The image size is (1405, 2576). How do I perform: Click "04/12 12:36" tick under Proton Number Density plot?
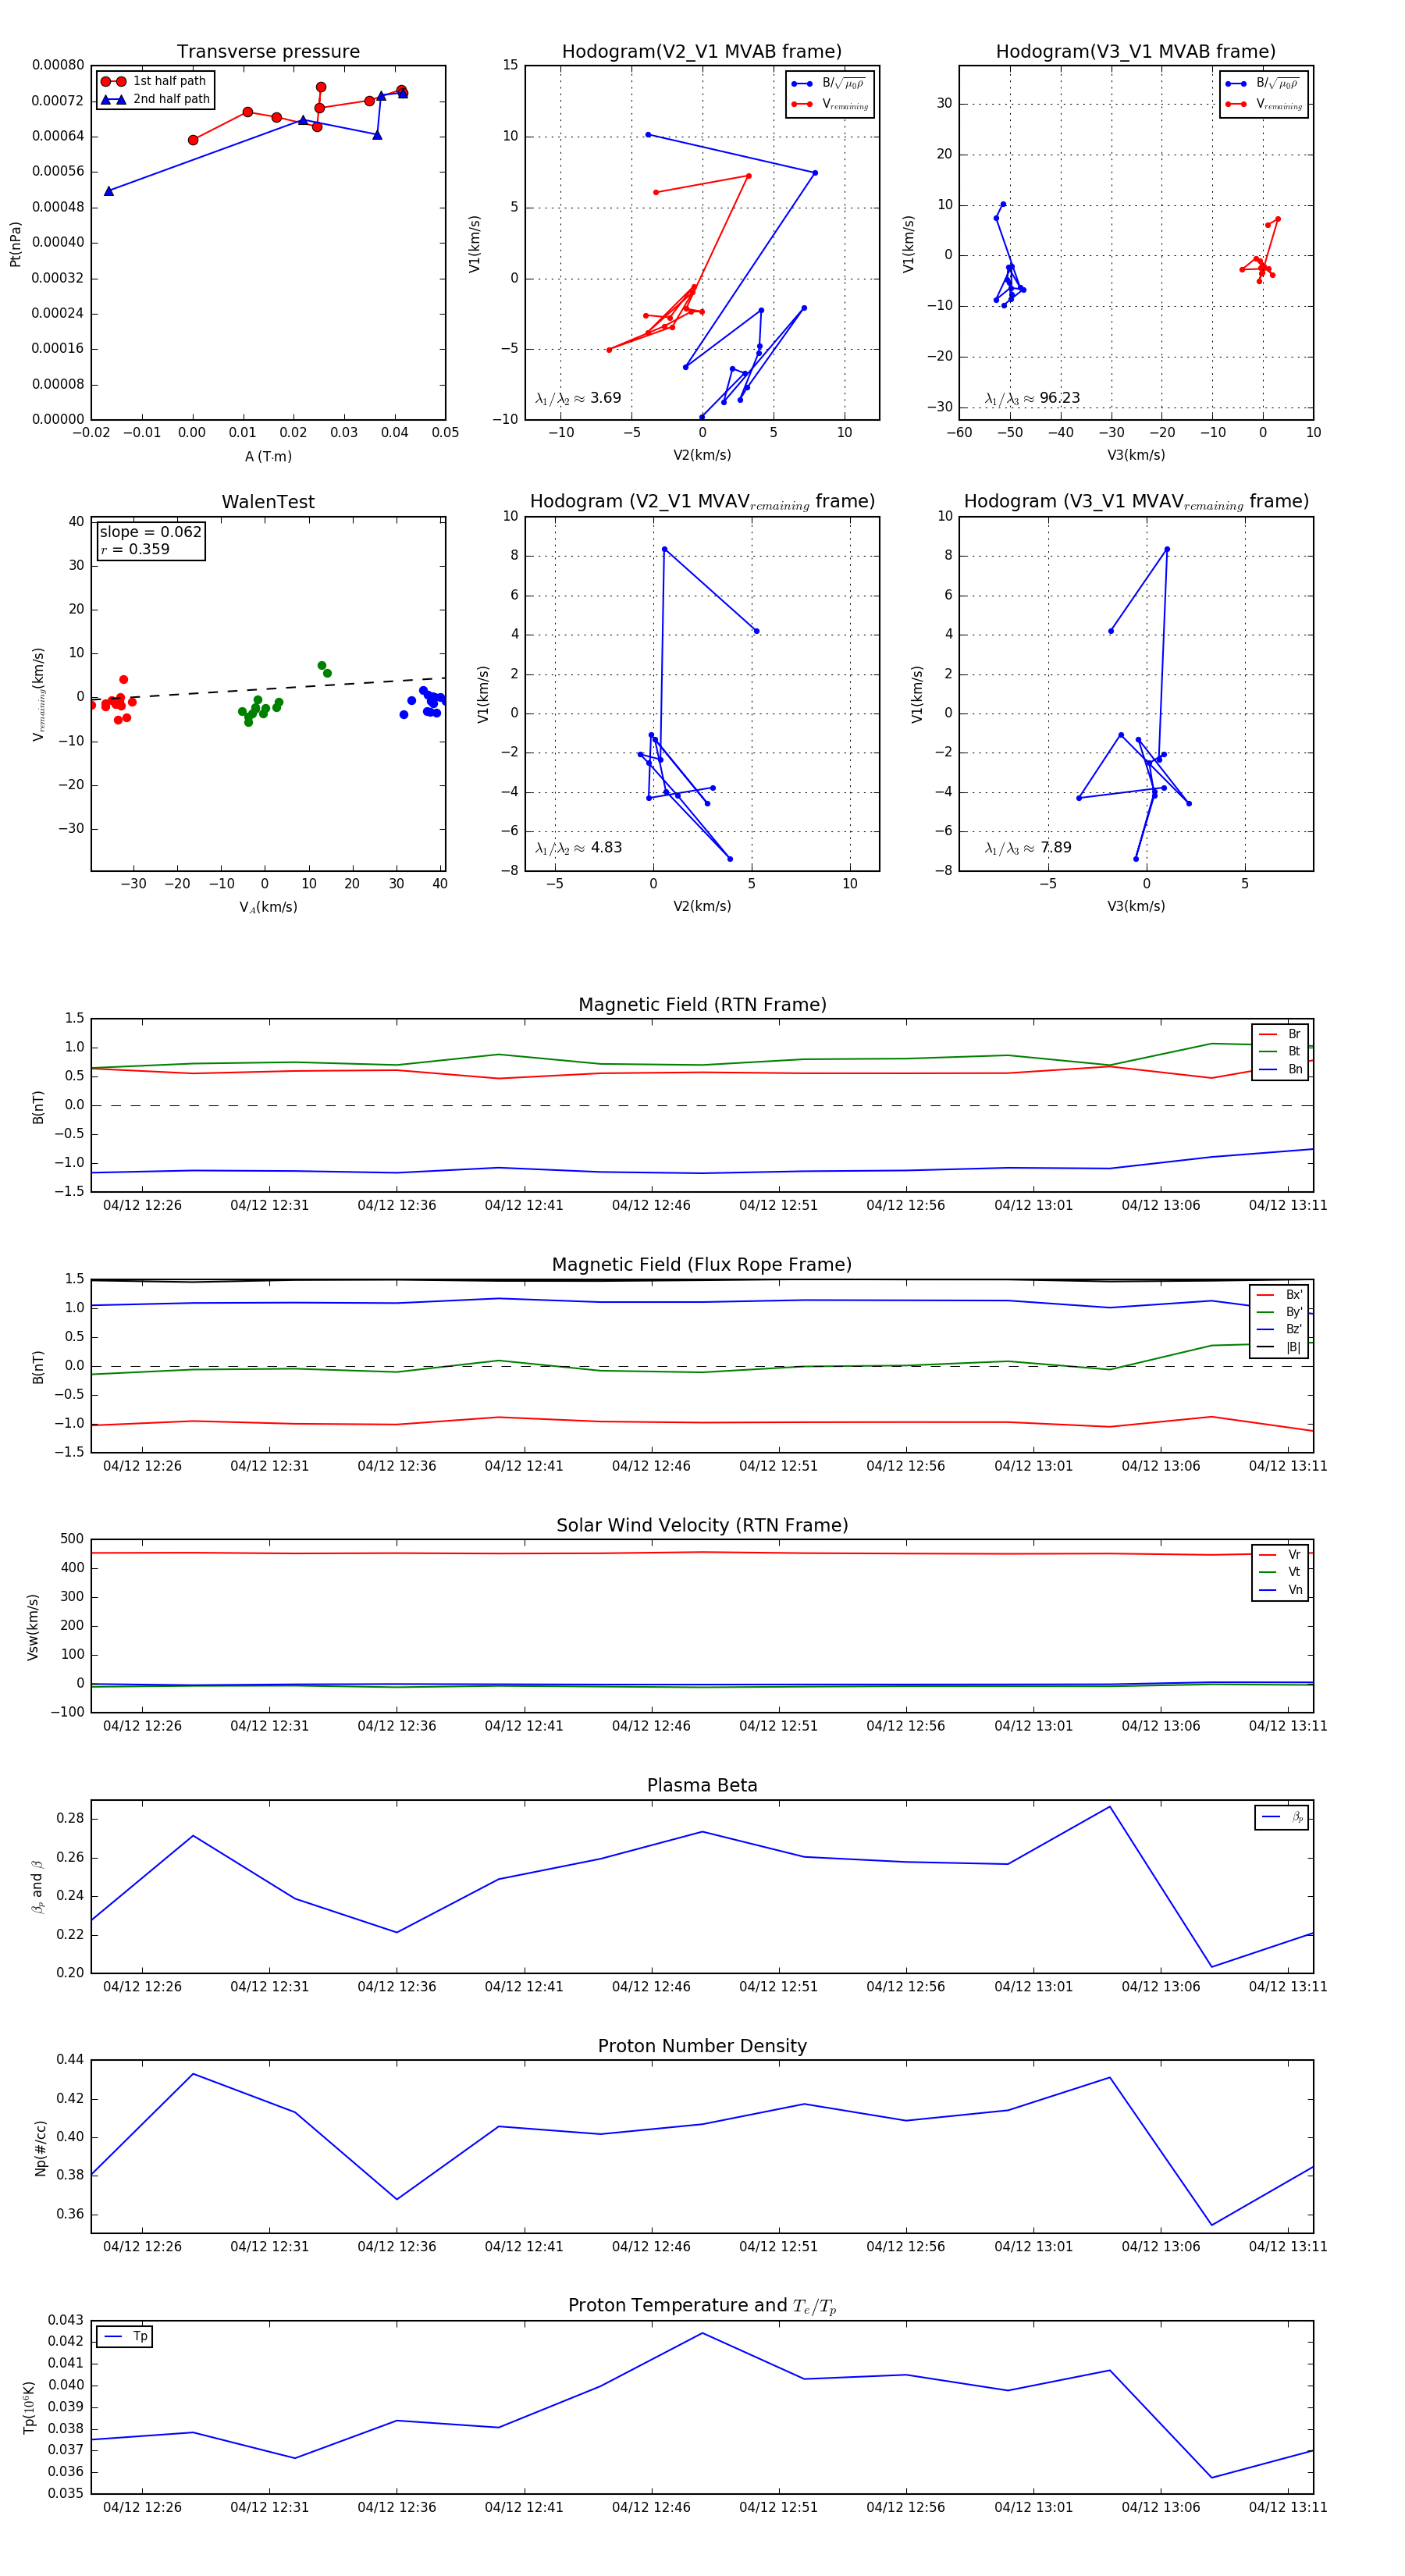[x=397, y=2246]
